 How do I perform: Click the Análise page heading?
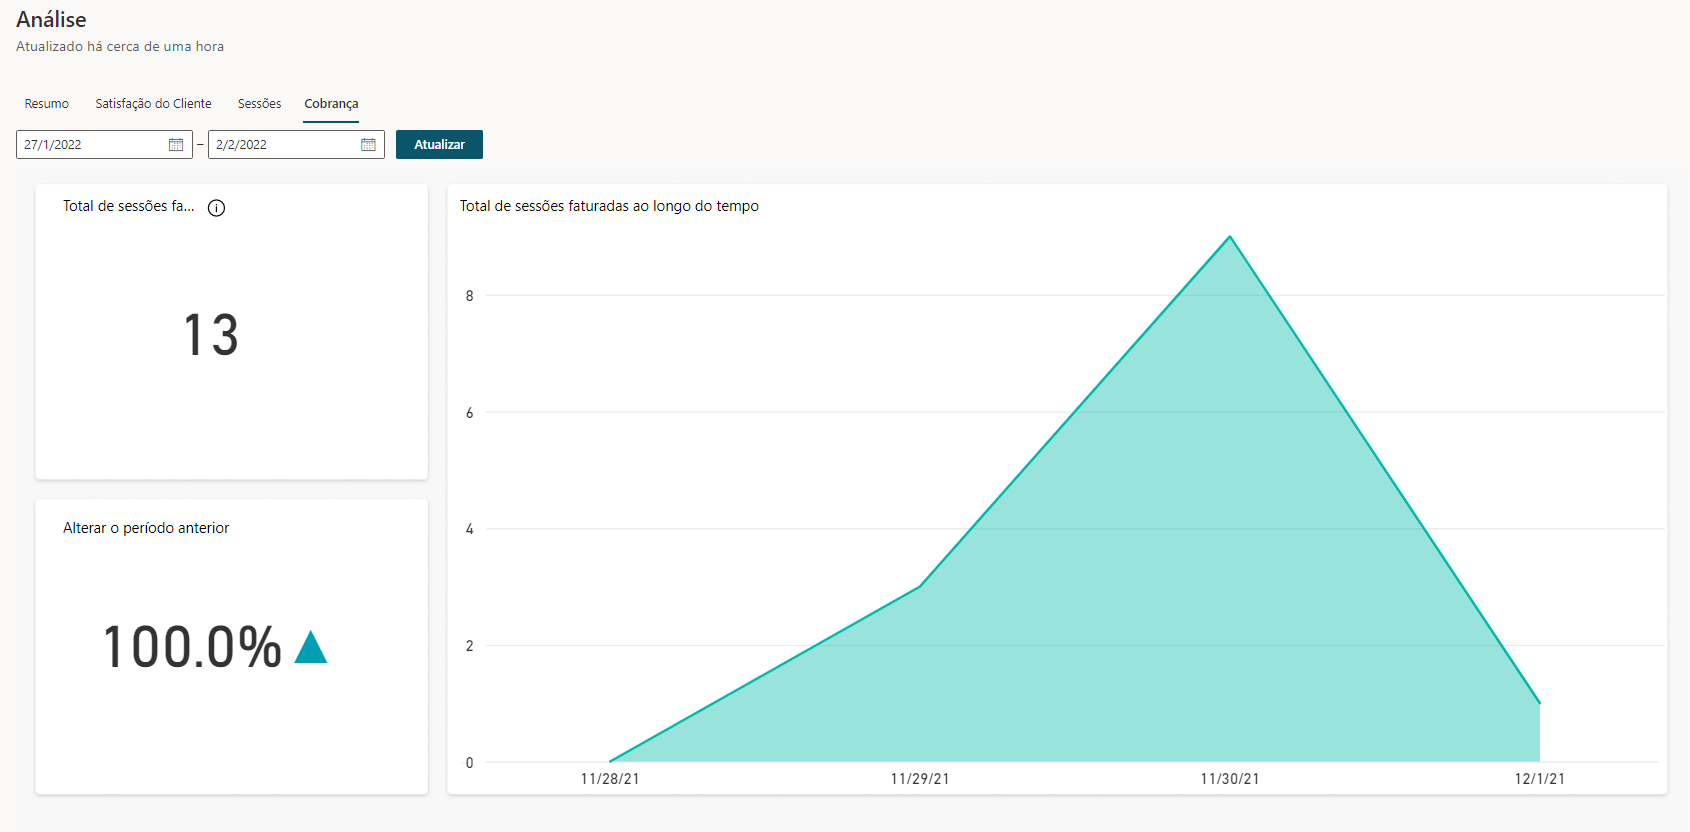(51, 20)
